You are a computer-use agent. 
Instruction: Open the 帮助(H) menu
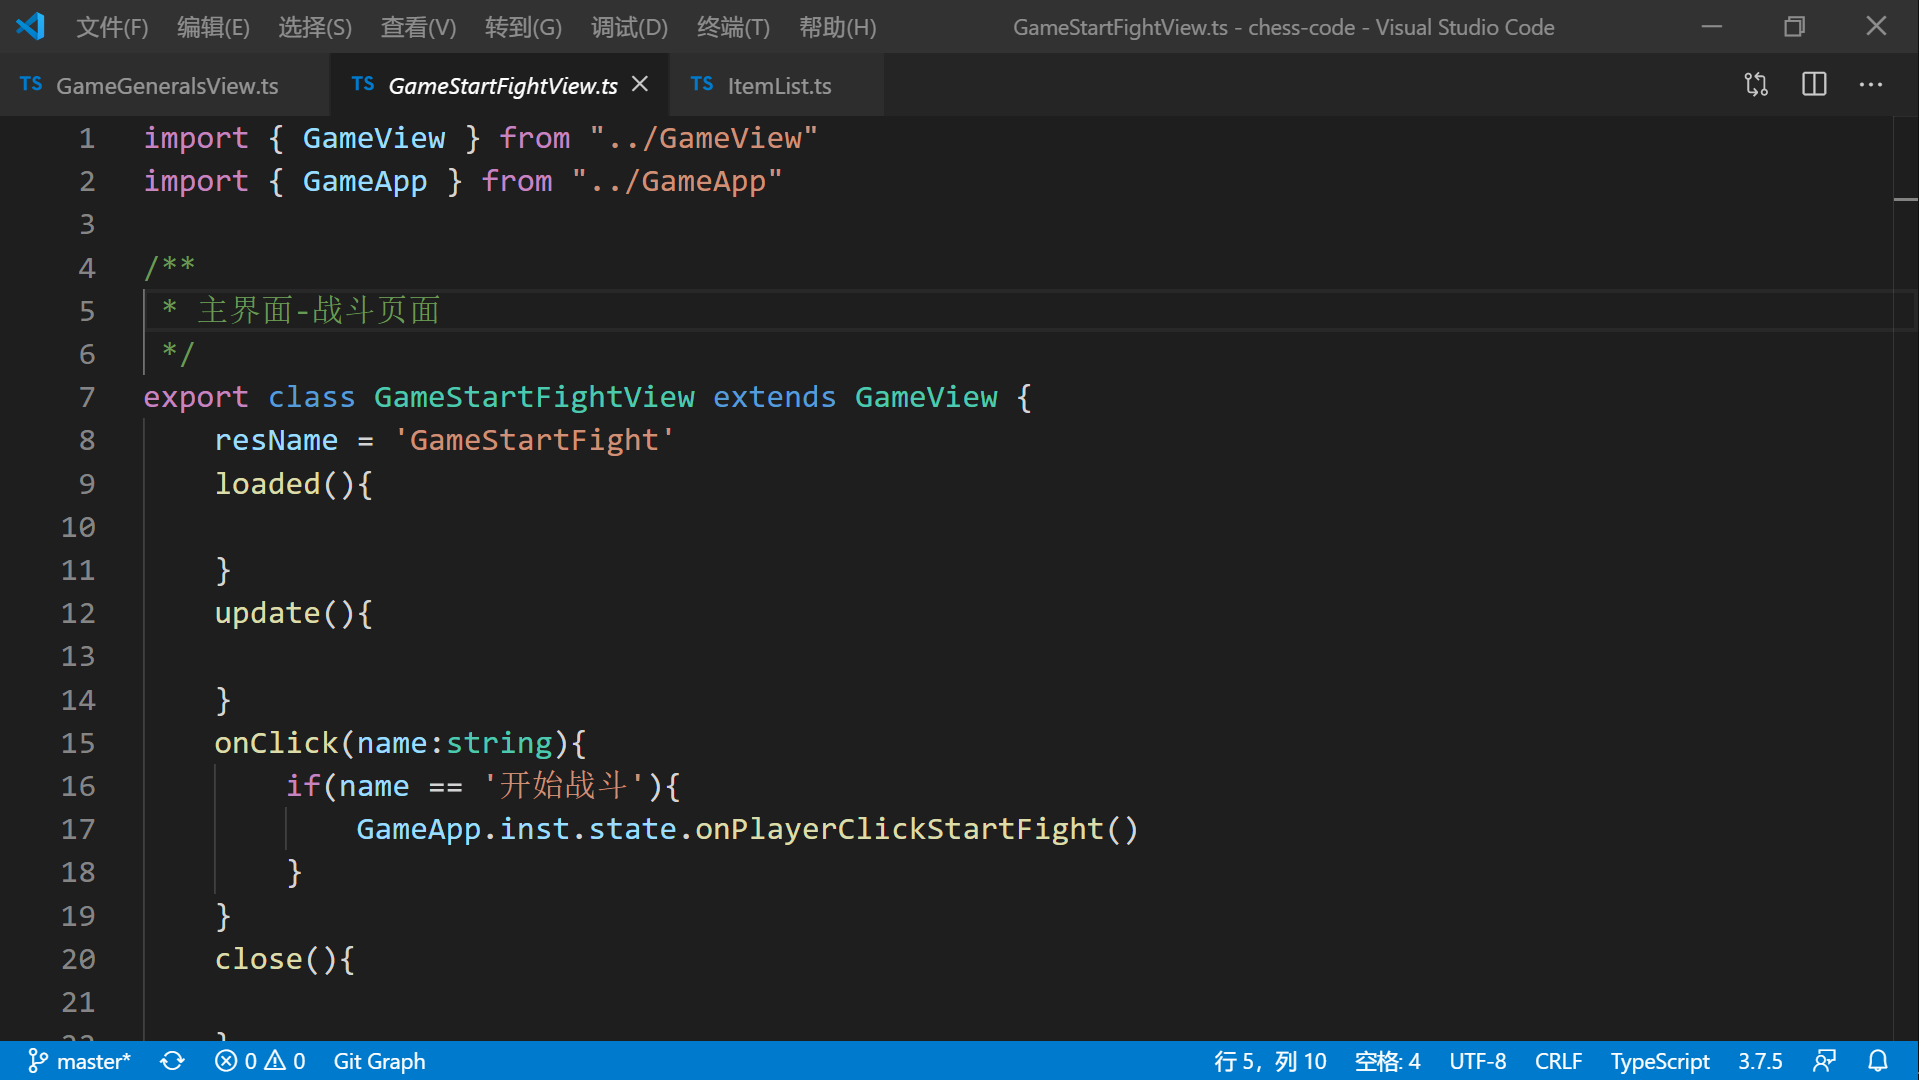(x=837, y=27)
